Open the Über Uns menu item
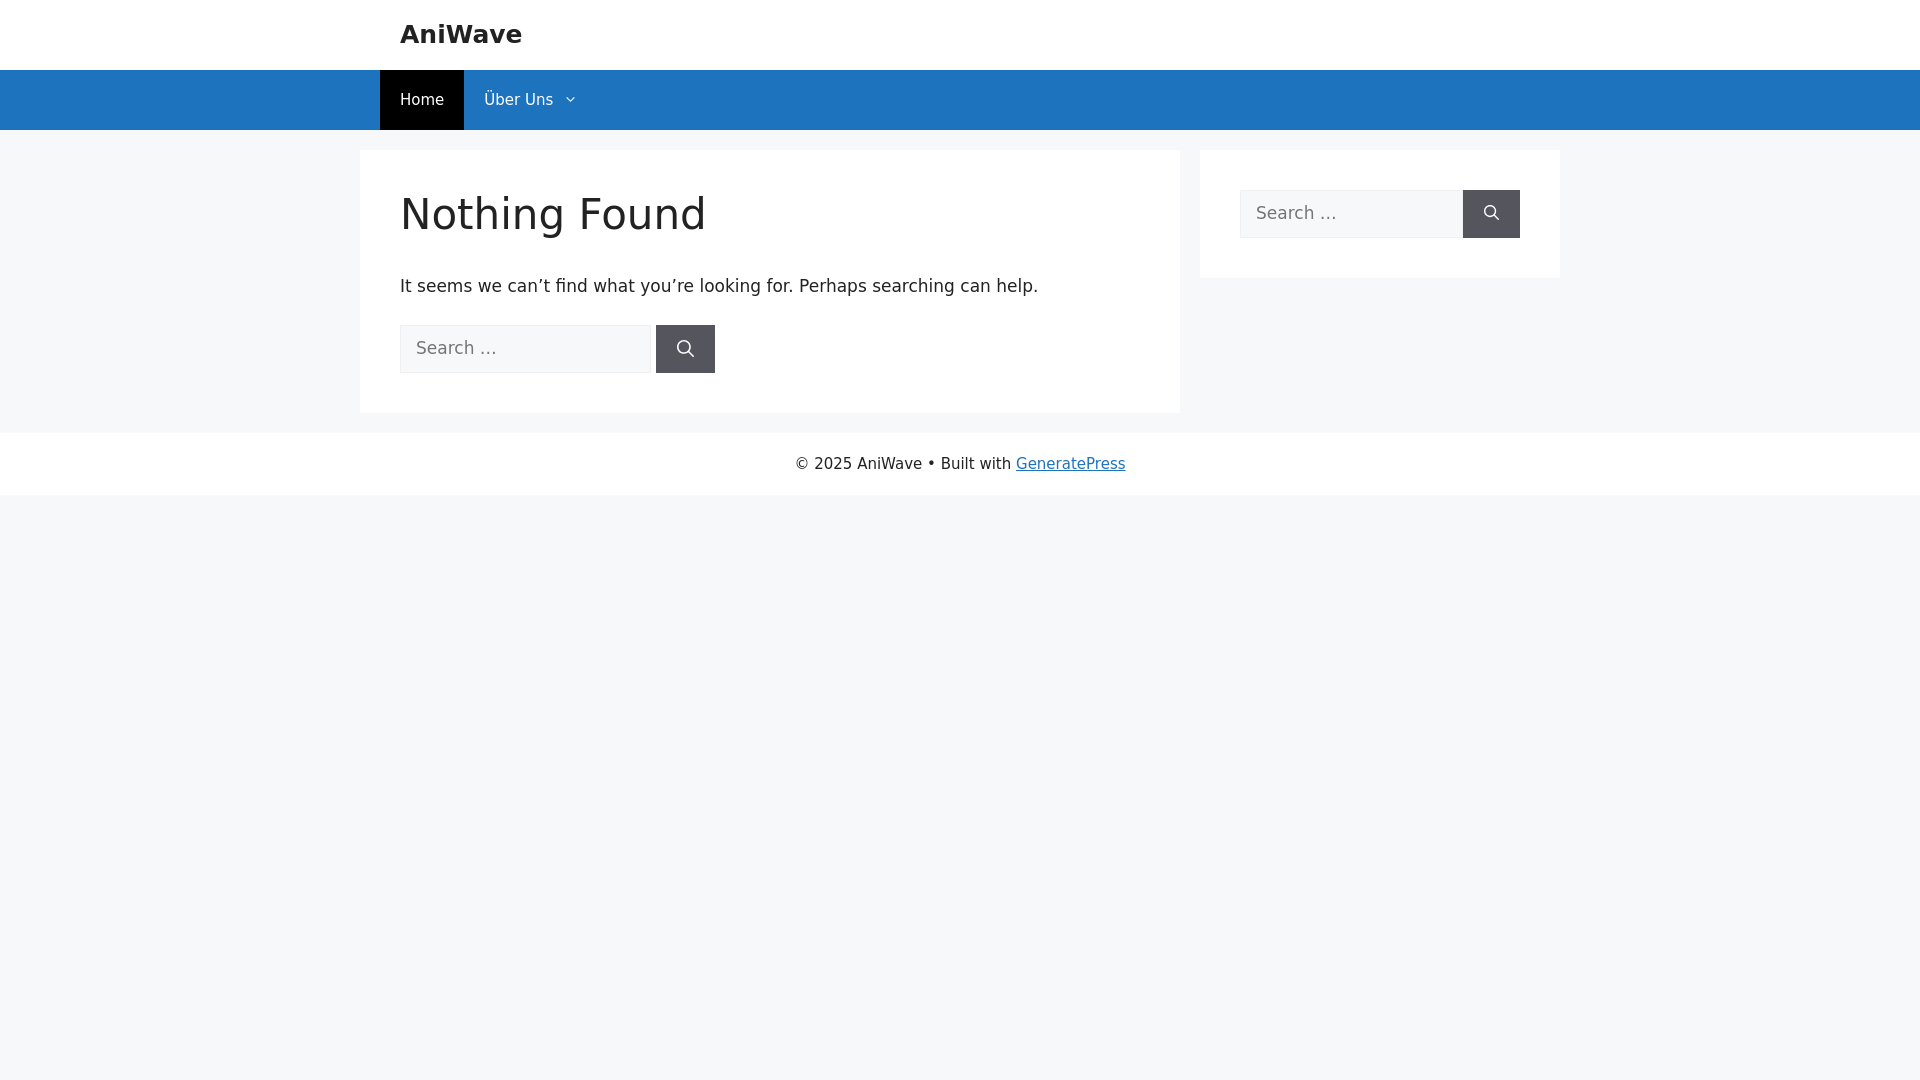This screenshot has width=1920, height=1080. coord(530,100)
